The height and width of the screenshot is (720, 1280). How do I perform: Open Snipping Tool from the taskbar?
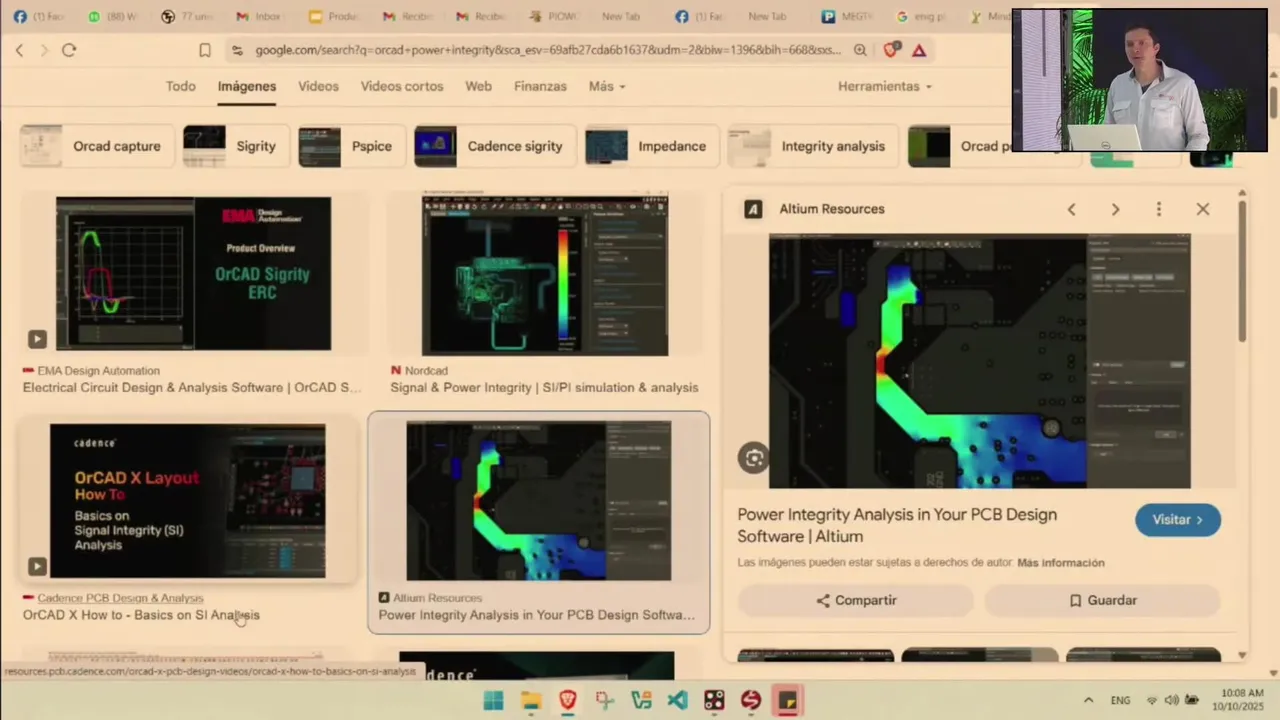click(604, 700)
